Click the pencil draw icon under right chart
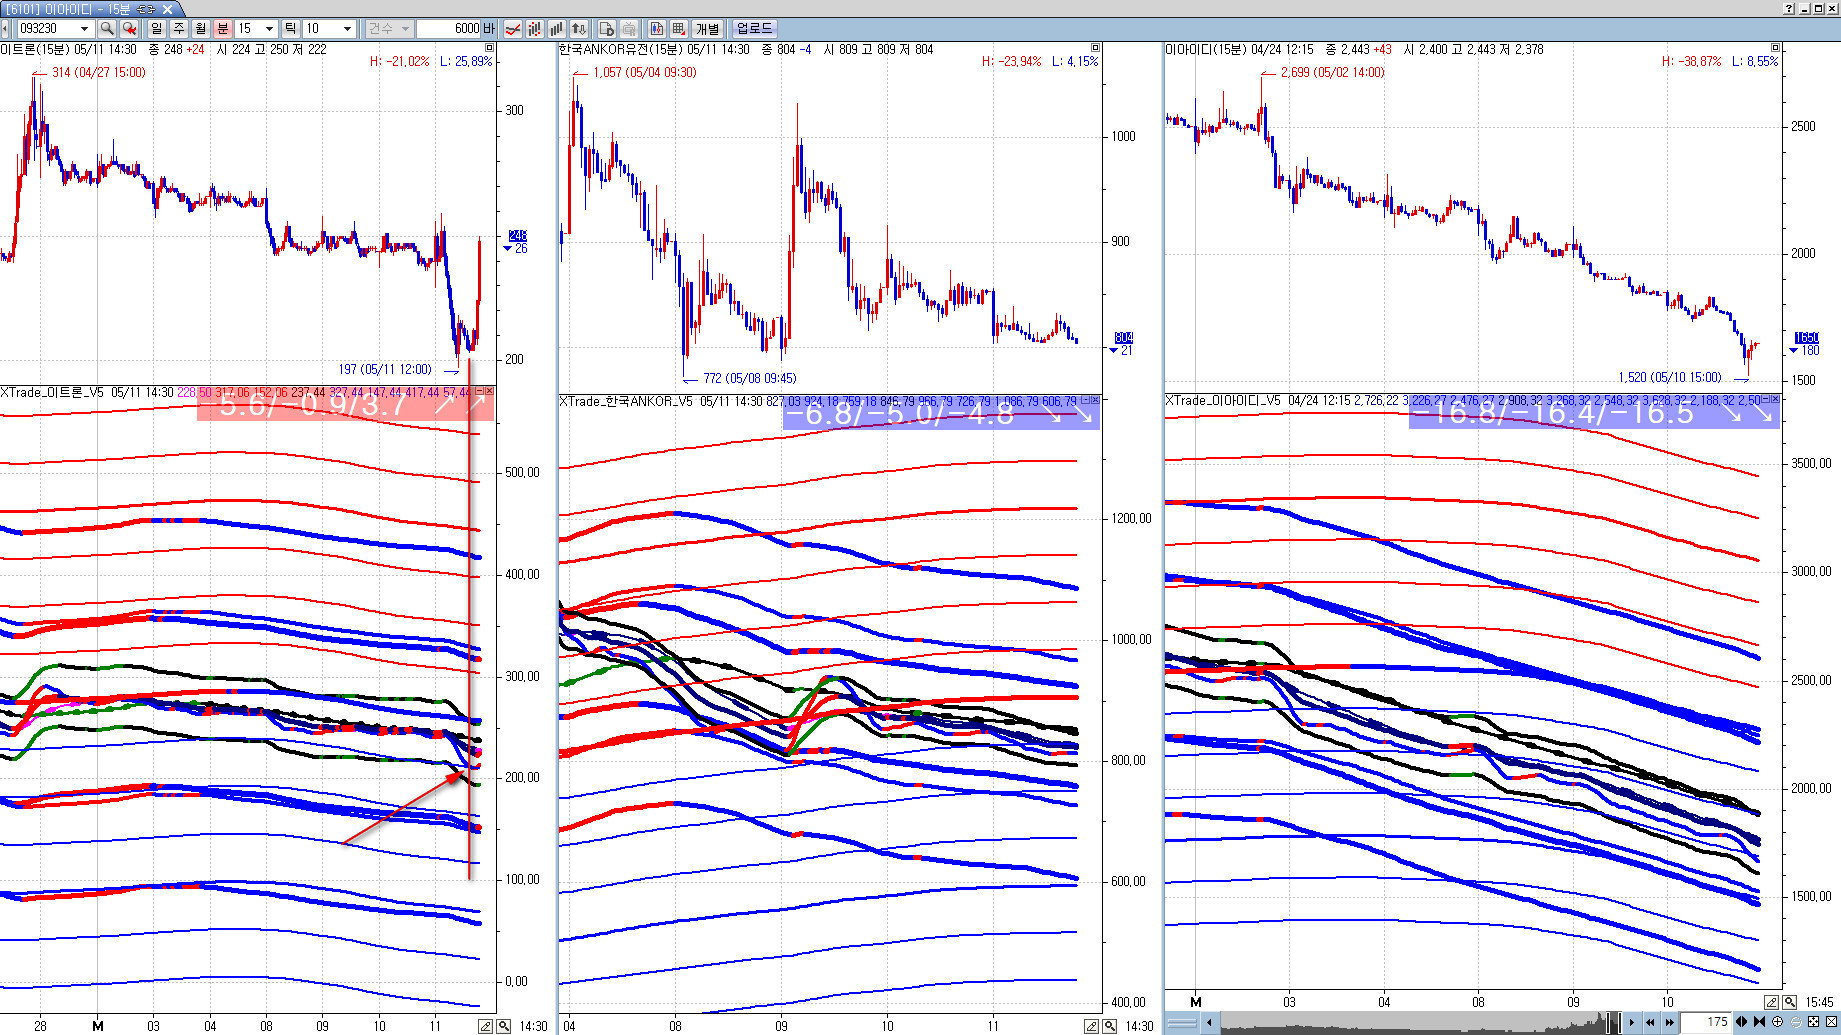This screenshot has width=1841, height=1035. (x=1771, y=1002)
